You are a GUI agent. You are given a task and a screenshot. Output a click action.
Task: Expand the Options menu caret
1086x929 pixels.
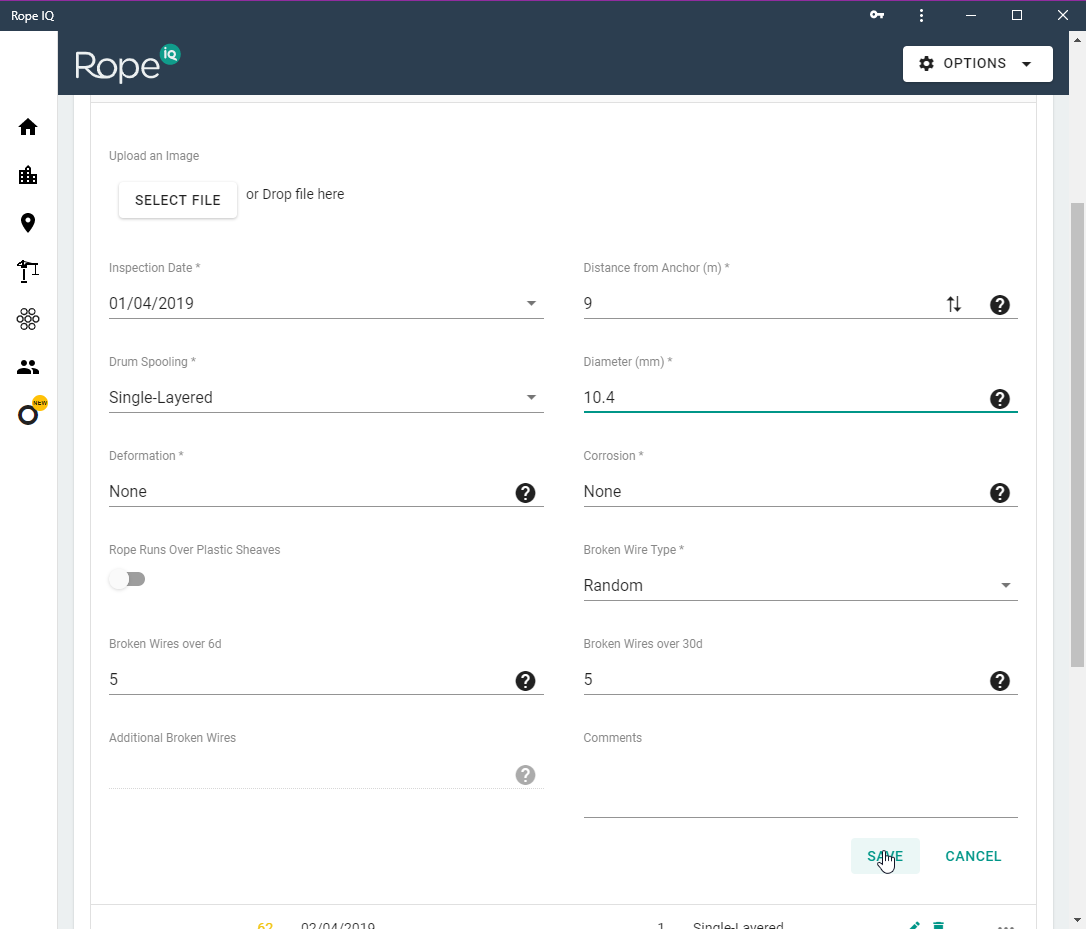pyautogui.click(x=1026, y=64)
